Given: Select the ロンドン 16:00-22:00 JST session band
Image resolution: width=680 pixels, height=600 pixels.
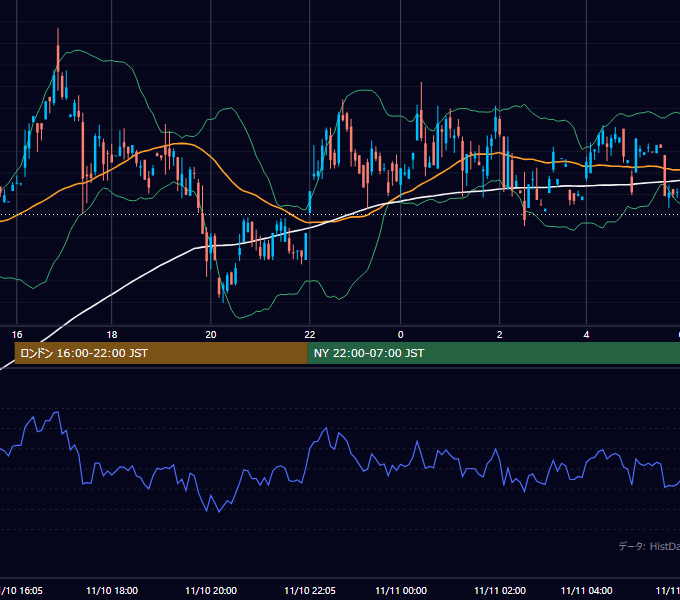Looking at the screenshot, I should click(161, 353).
